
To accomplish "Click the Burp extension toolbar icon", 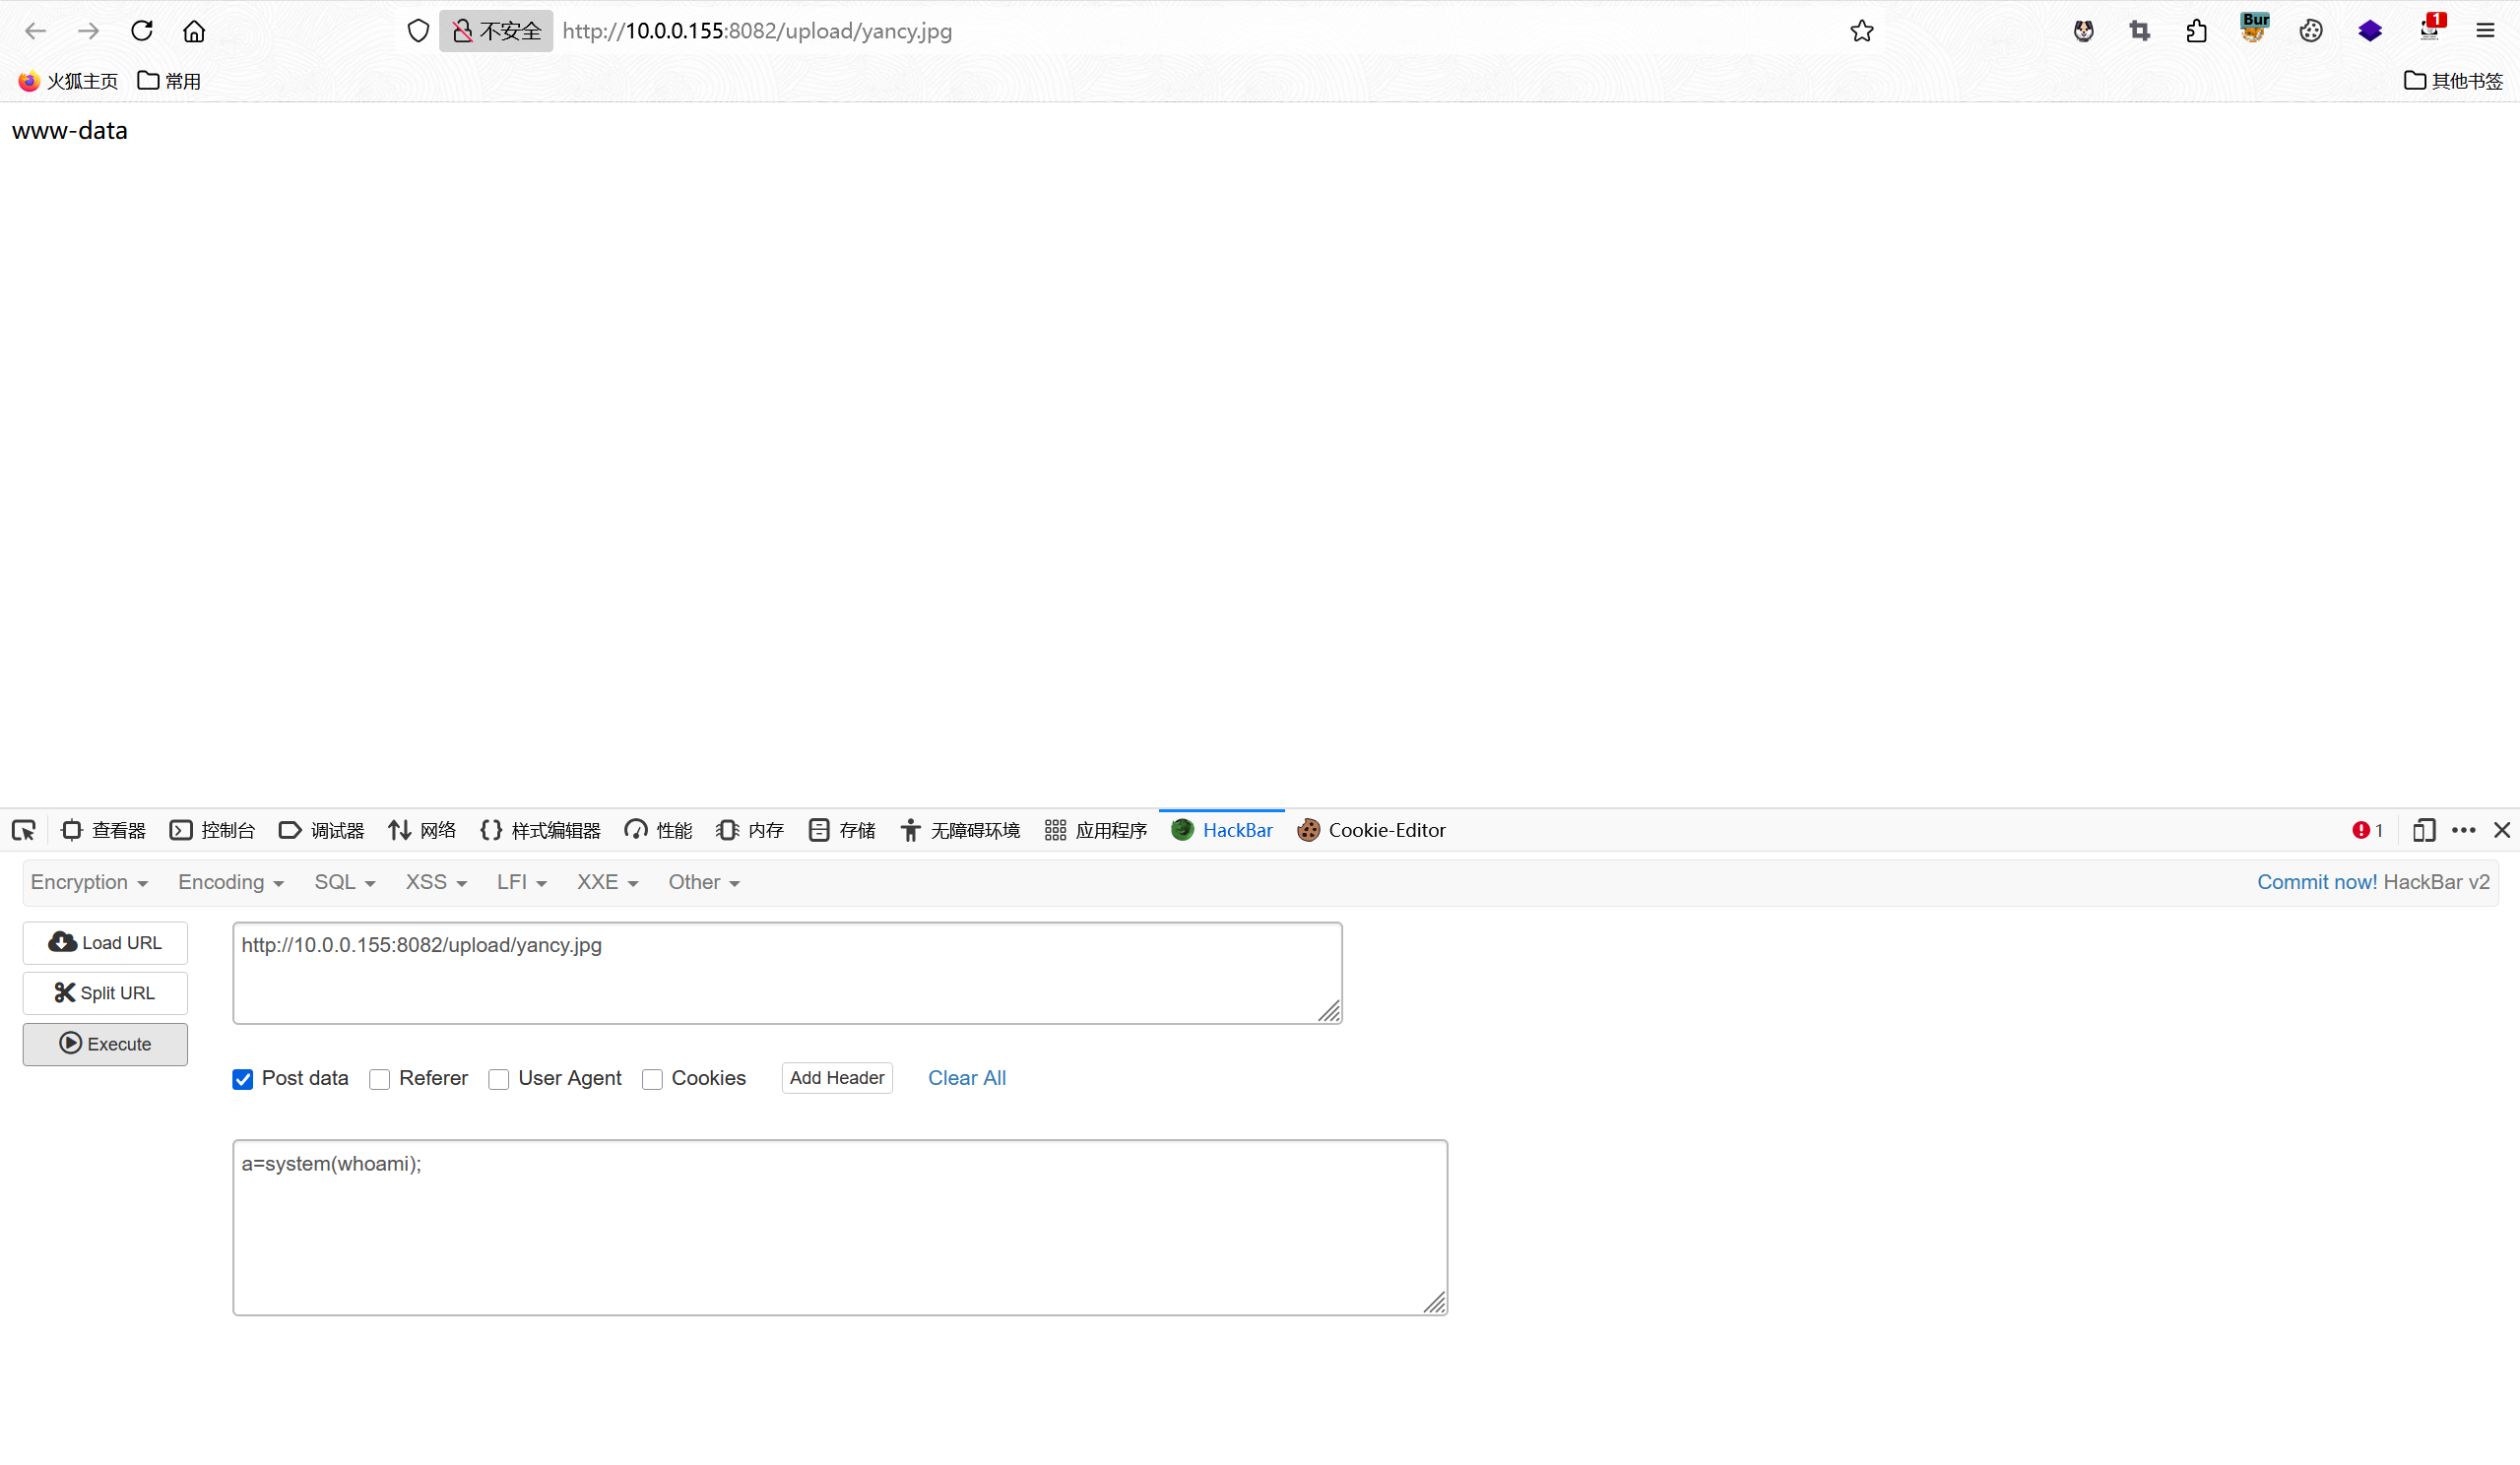I will tap(2253, 29).
